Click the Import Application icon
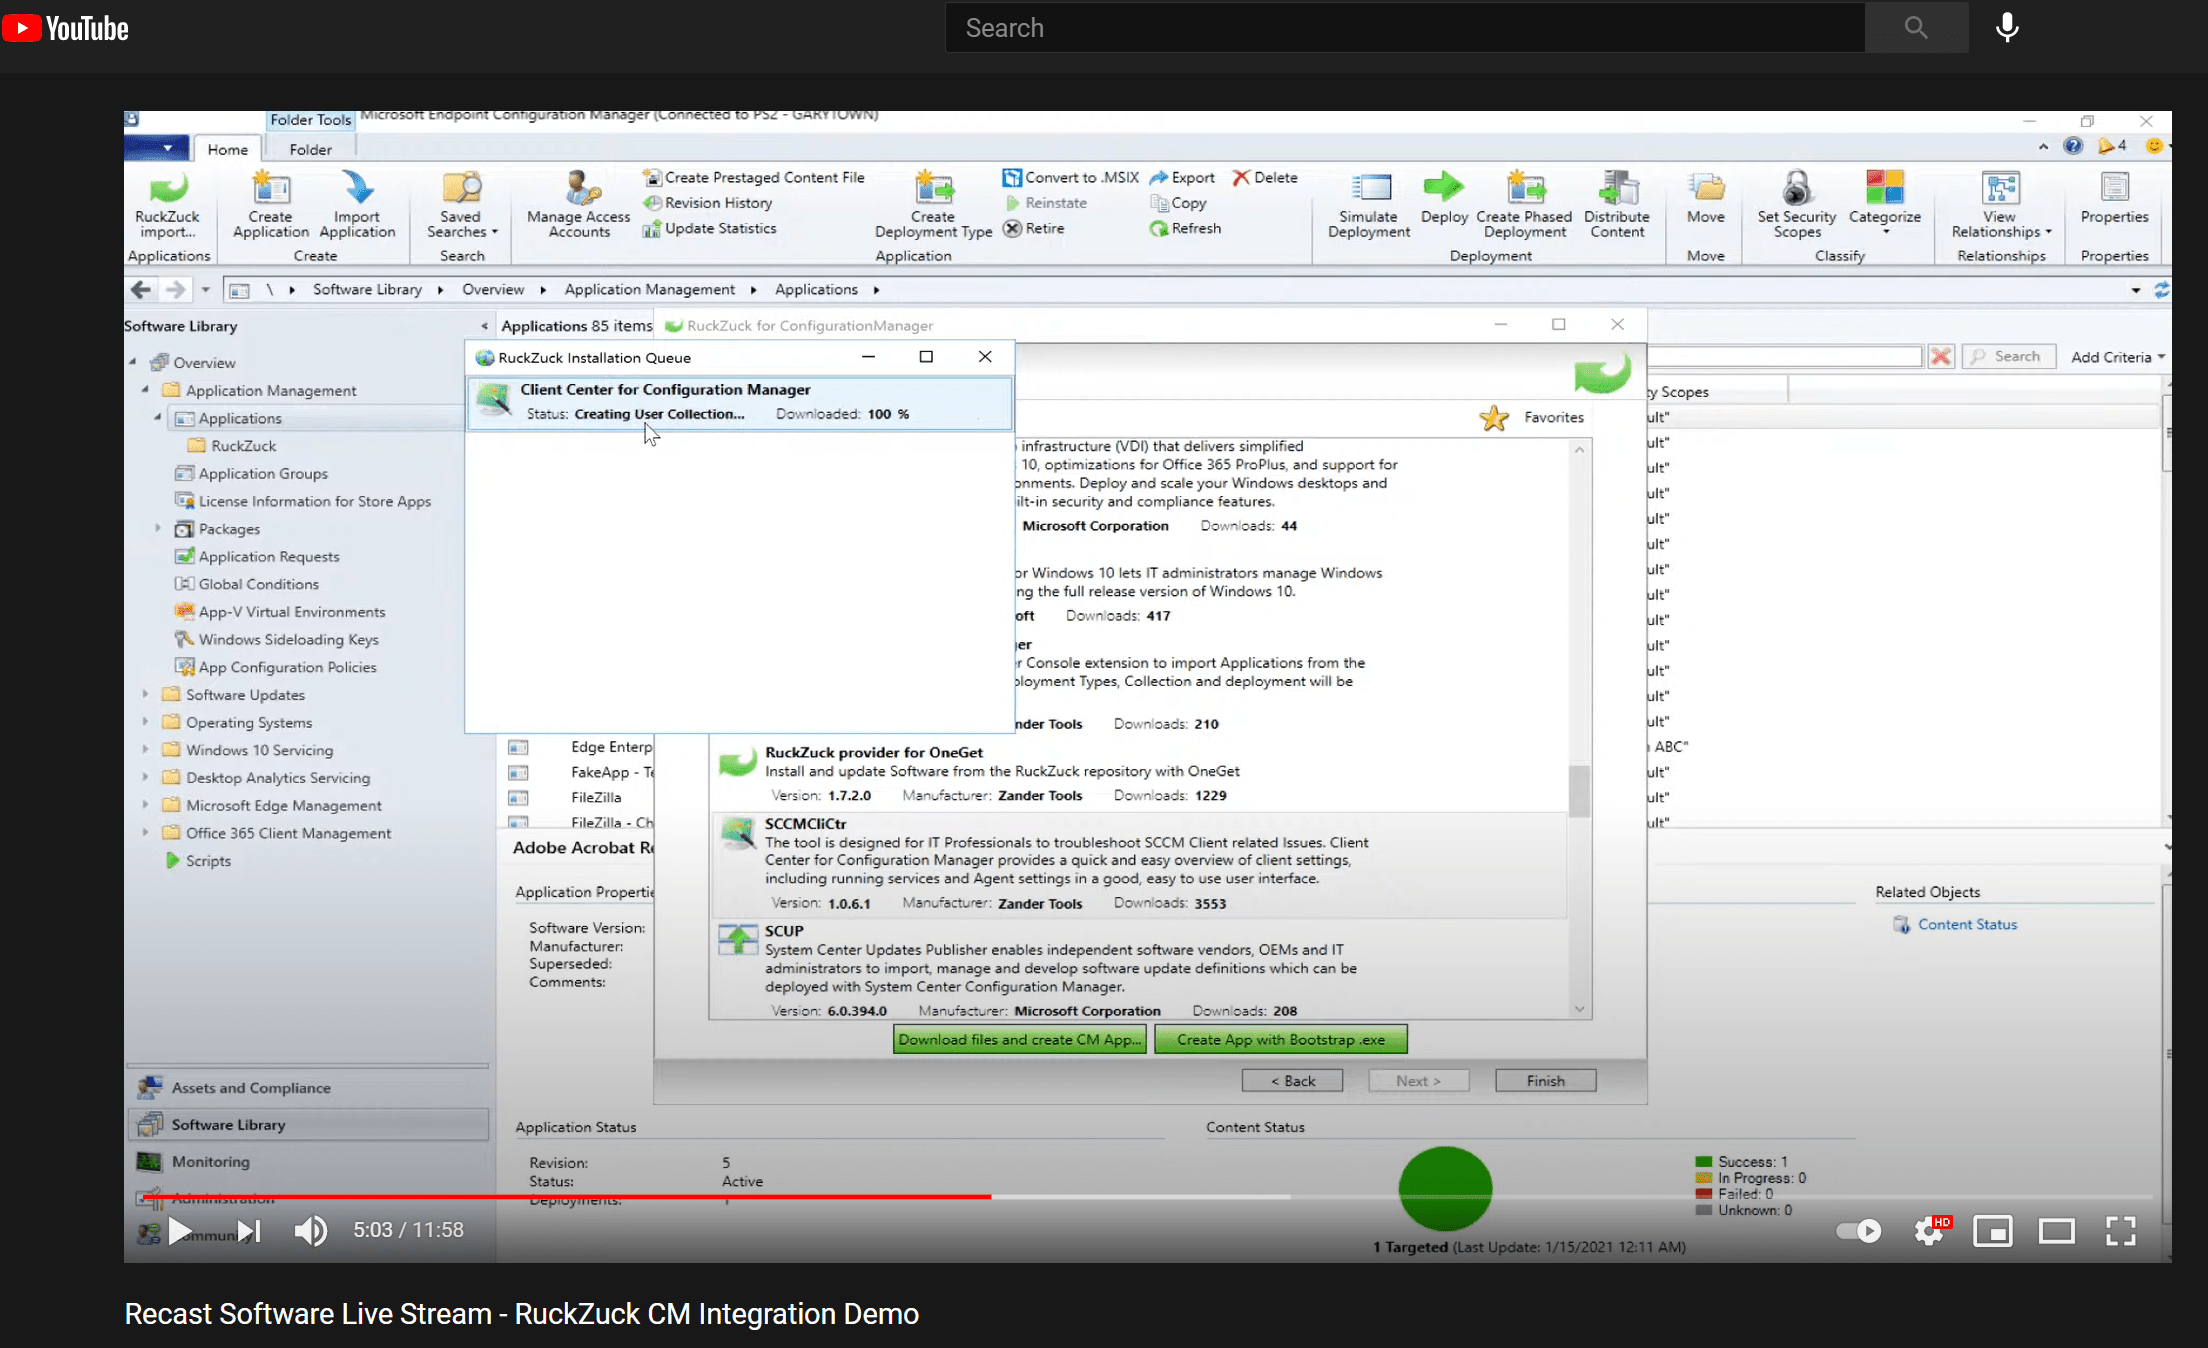 point(357,189)
